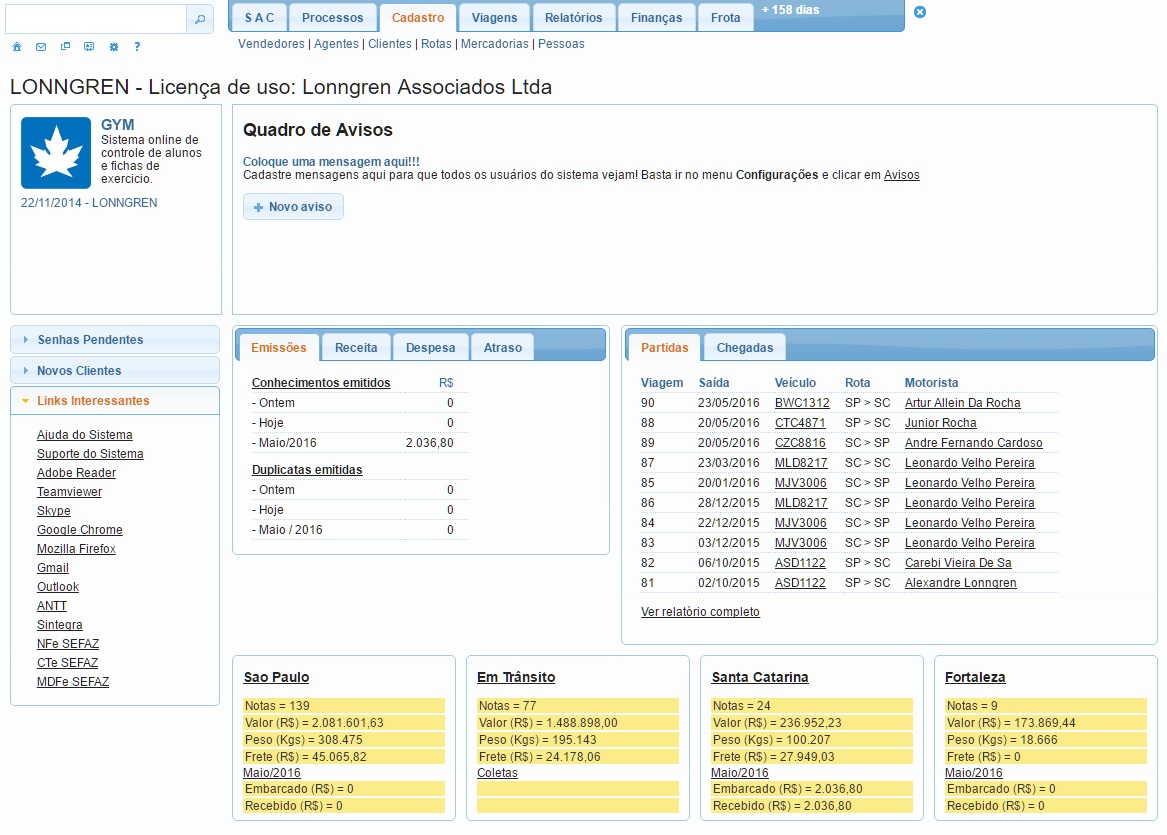This screenshot has height=835, width=1167.
Task: Open the Teamviewer link
Action: pos(69,492)
